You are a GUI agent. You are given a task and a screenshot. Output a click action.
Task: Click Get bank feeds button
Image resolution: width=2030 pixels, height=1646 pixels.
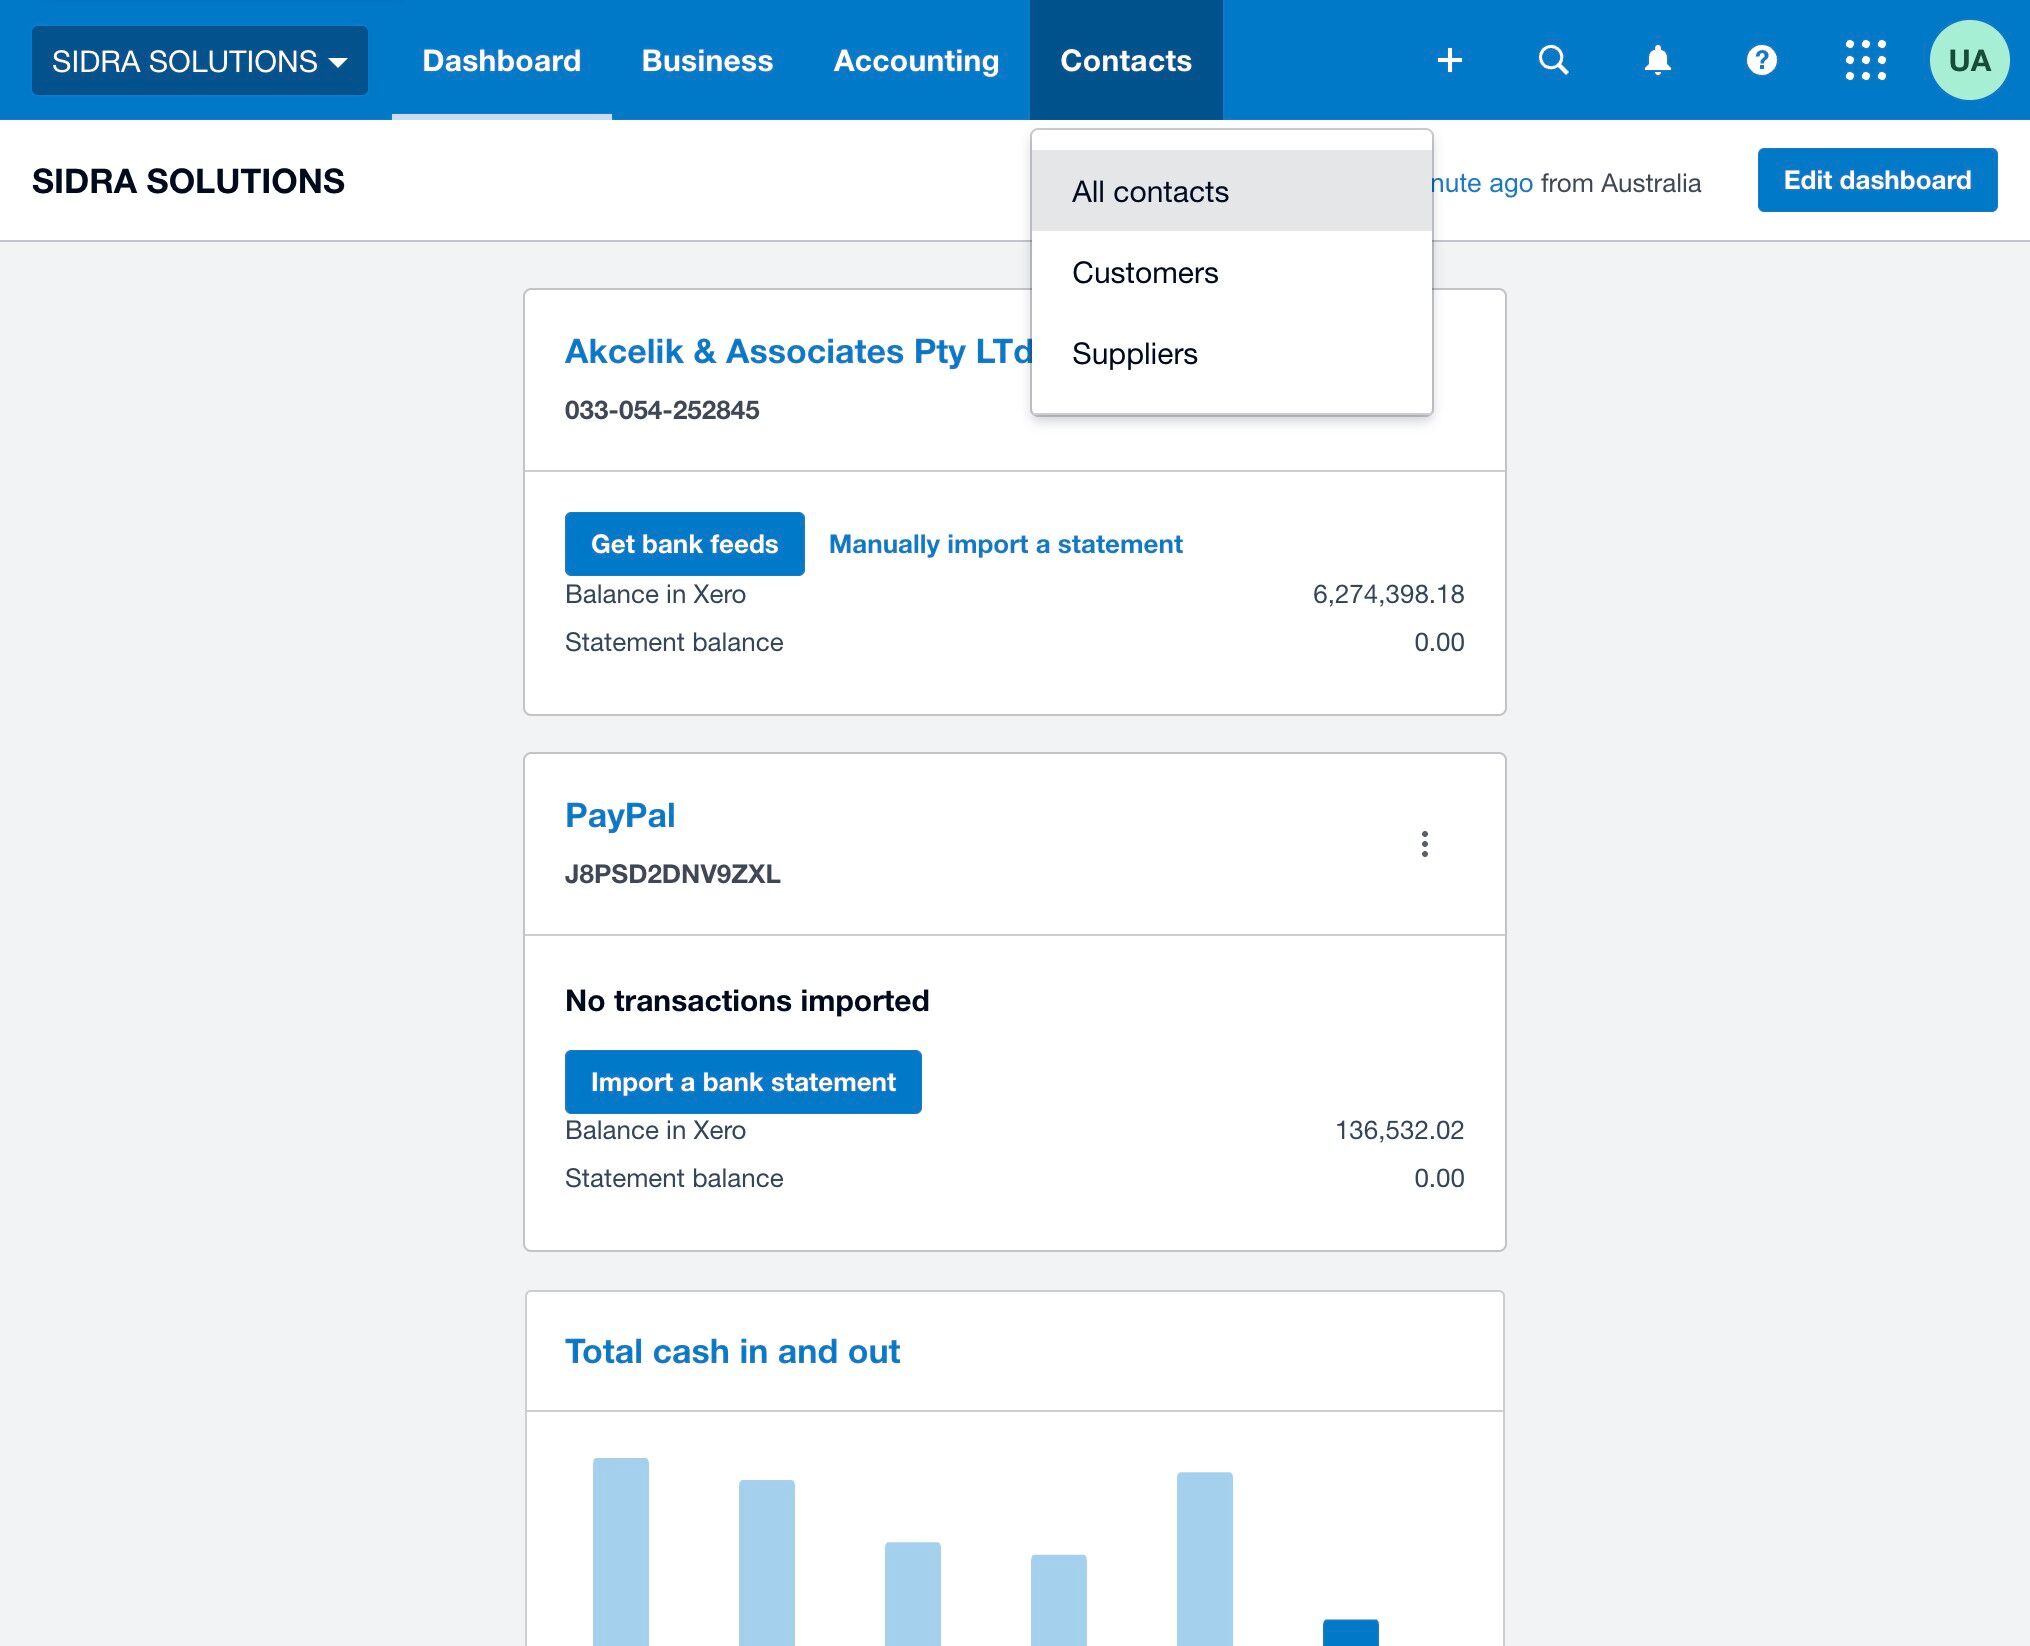(x=684, y=544)
